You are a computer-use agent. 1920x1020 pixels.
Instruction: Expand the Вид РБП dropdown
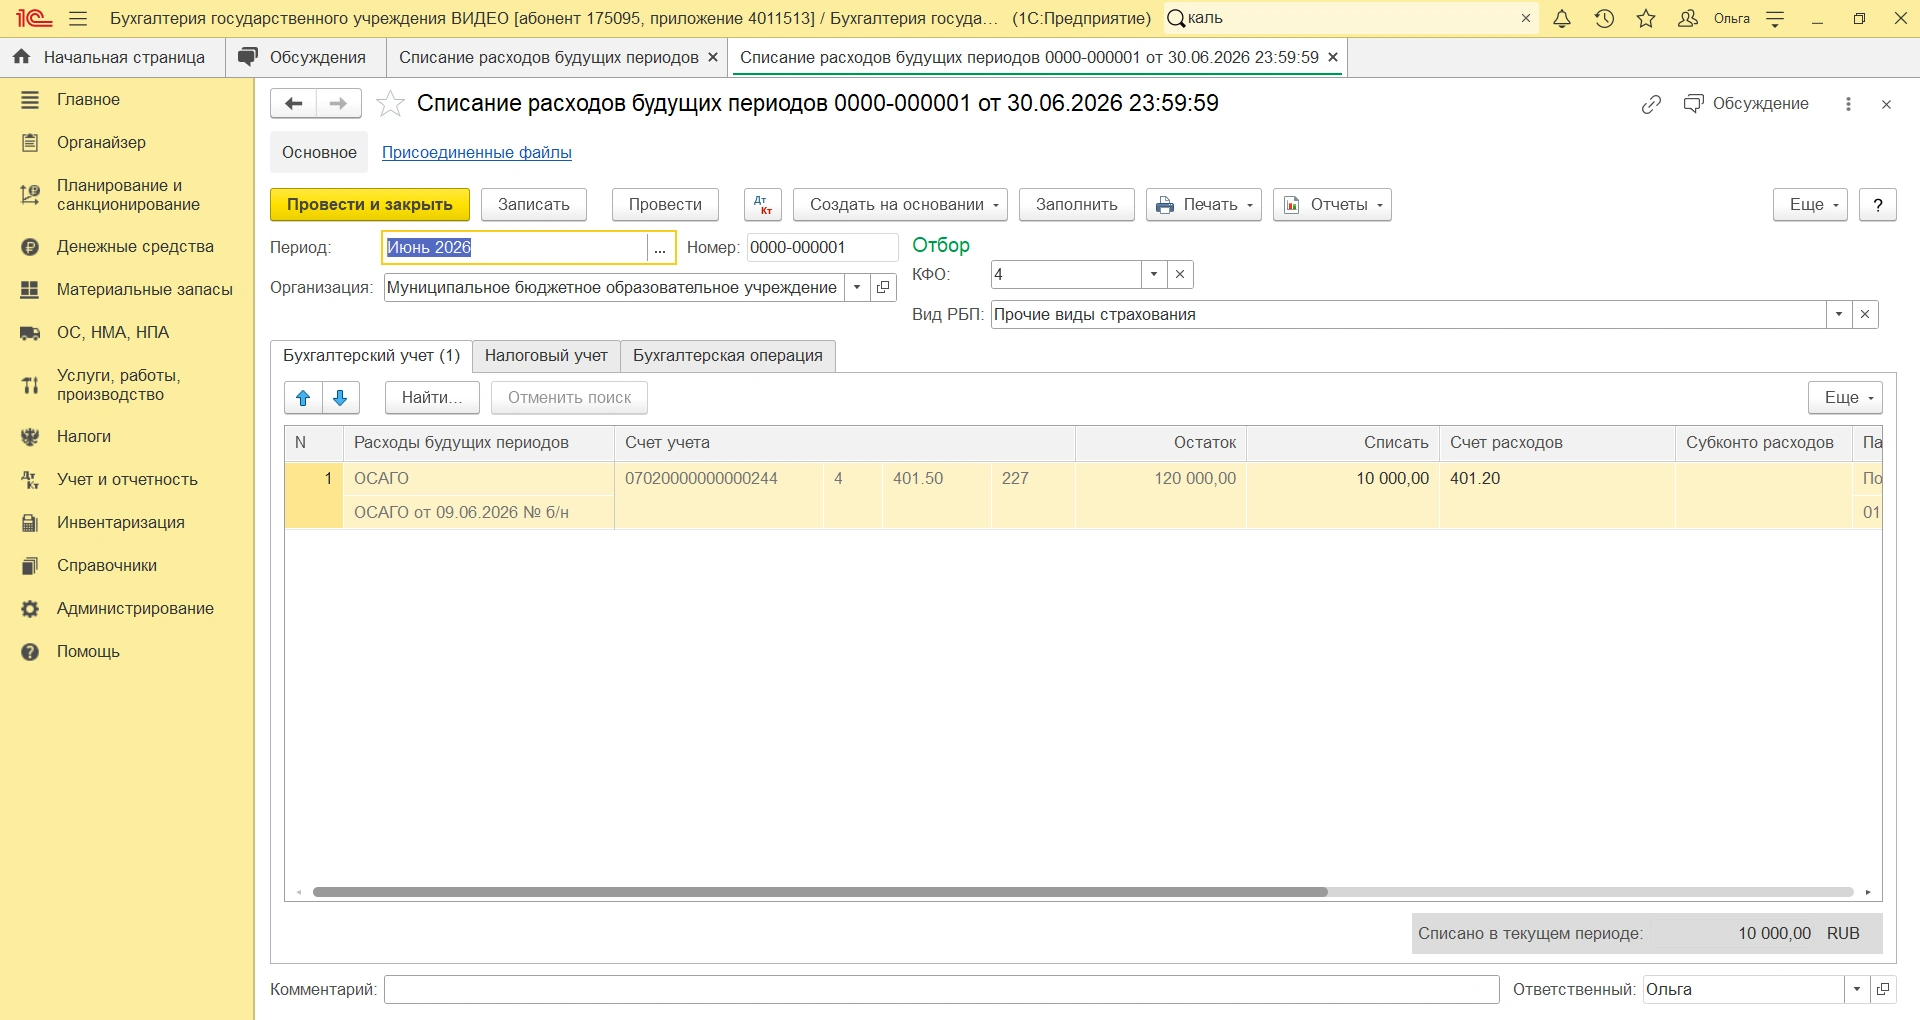point(1839,315)
